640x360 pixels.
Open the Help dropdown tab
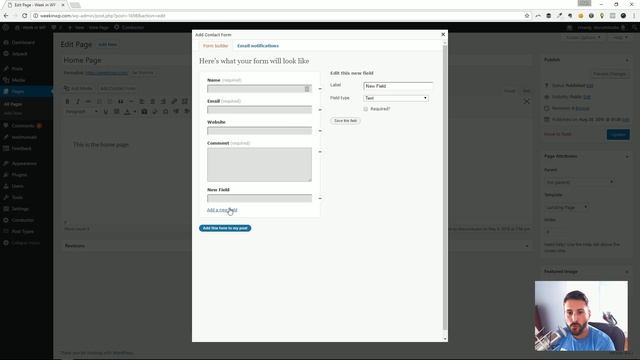point(620,38)
